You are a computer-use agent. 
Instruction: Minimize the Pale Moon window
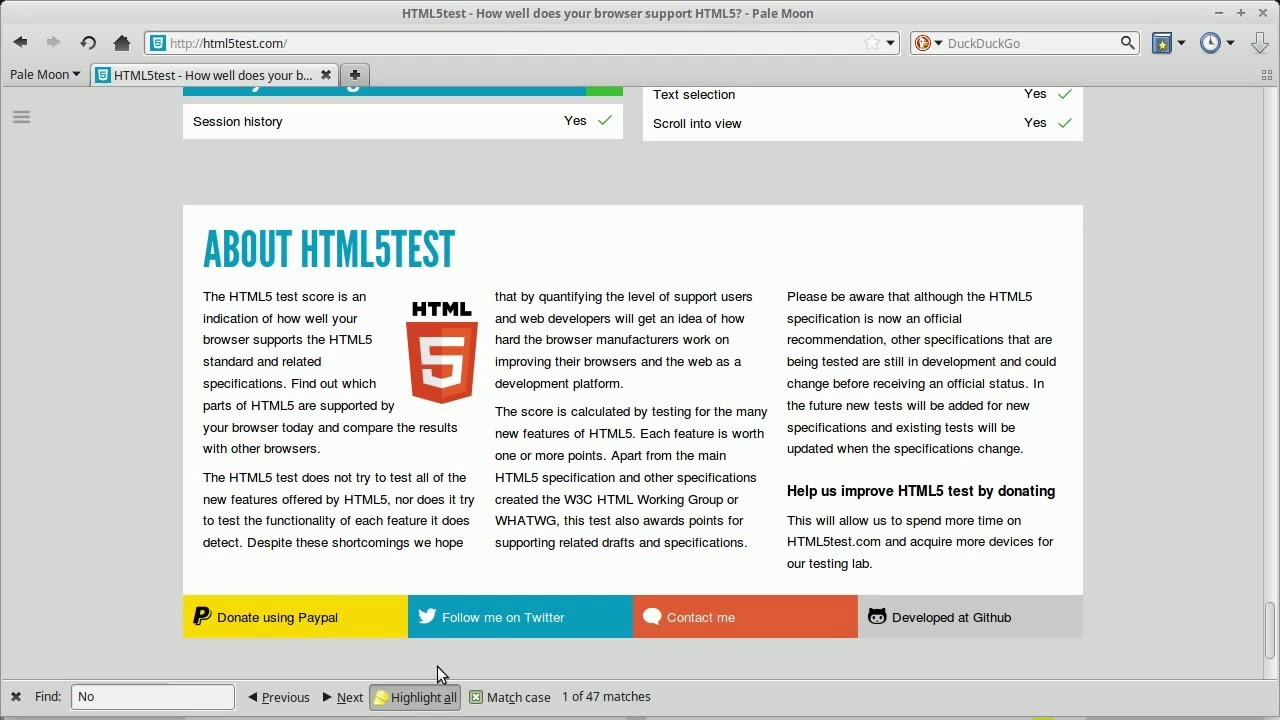tap(1219, 13)
